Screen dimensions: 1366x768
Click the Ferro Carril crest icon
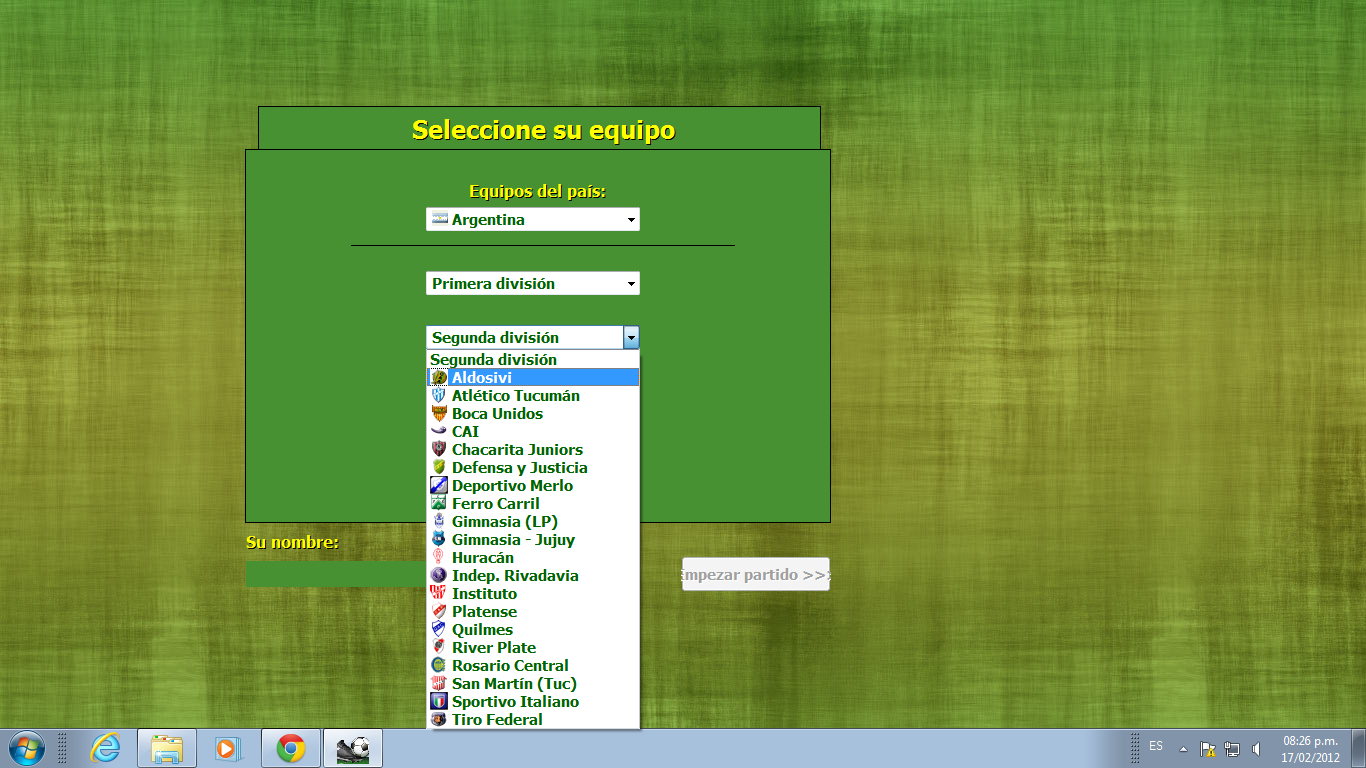438,504
